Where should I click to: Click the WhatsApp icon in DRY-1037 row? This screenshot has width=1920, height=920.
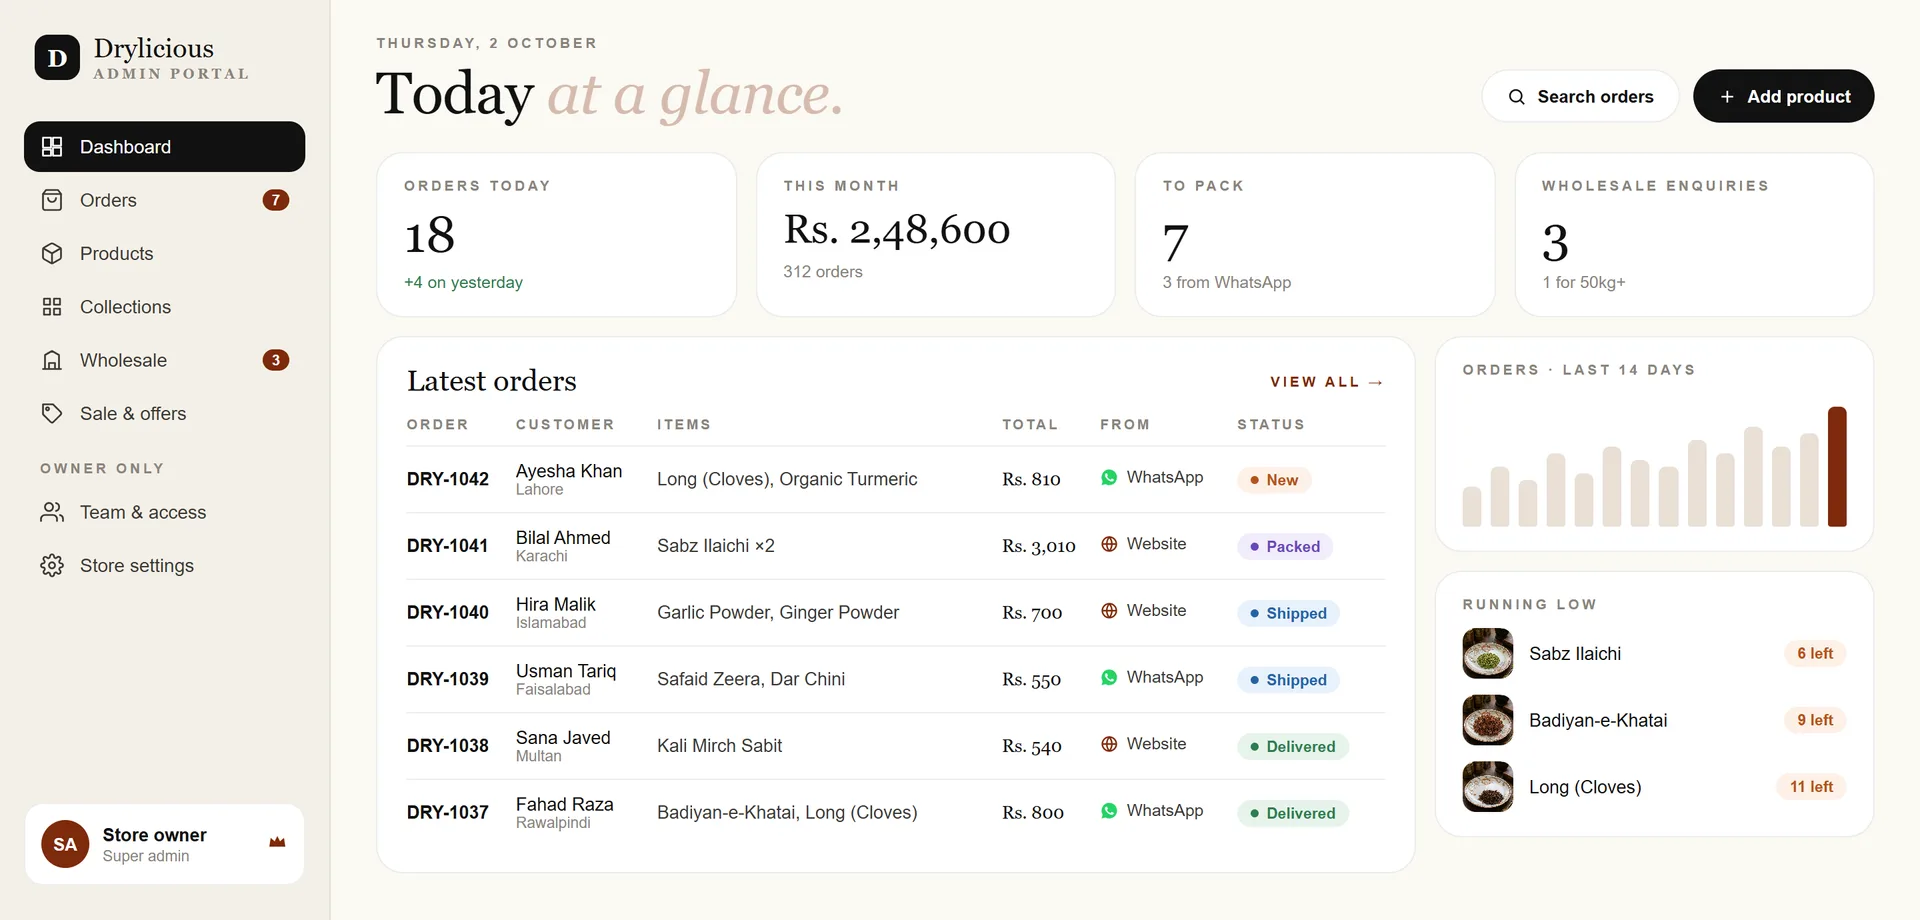pos(1109,811)
